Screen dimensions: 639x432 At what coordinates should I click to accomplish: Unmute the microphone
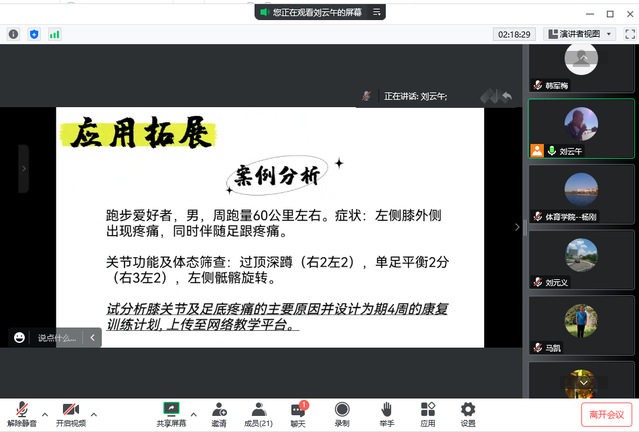[22, 411]
